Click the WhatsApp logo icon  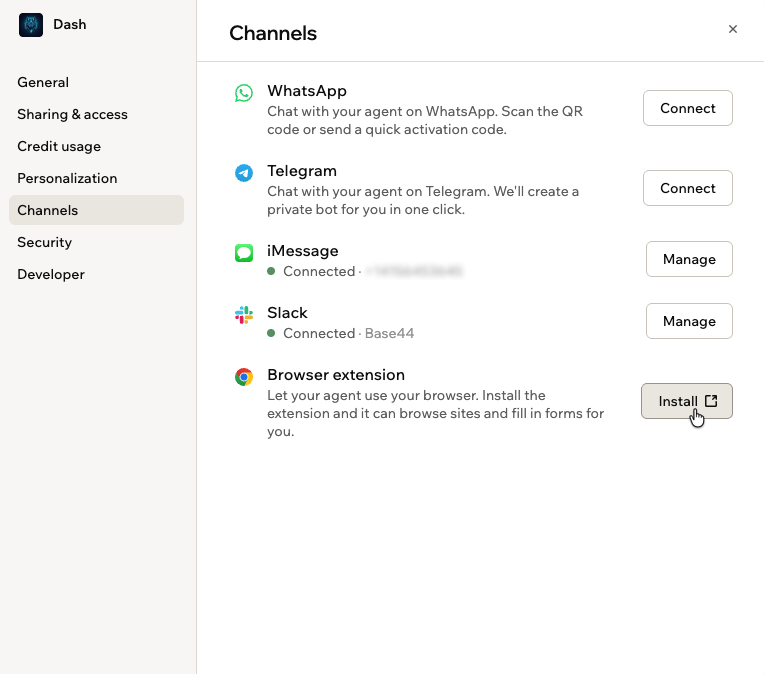(244, 93)
